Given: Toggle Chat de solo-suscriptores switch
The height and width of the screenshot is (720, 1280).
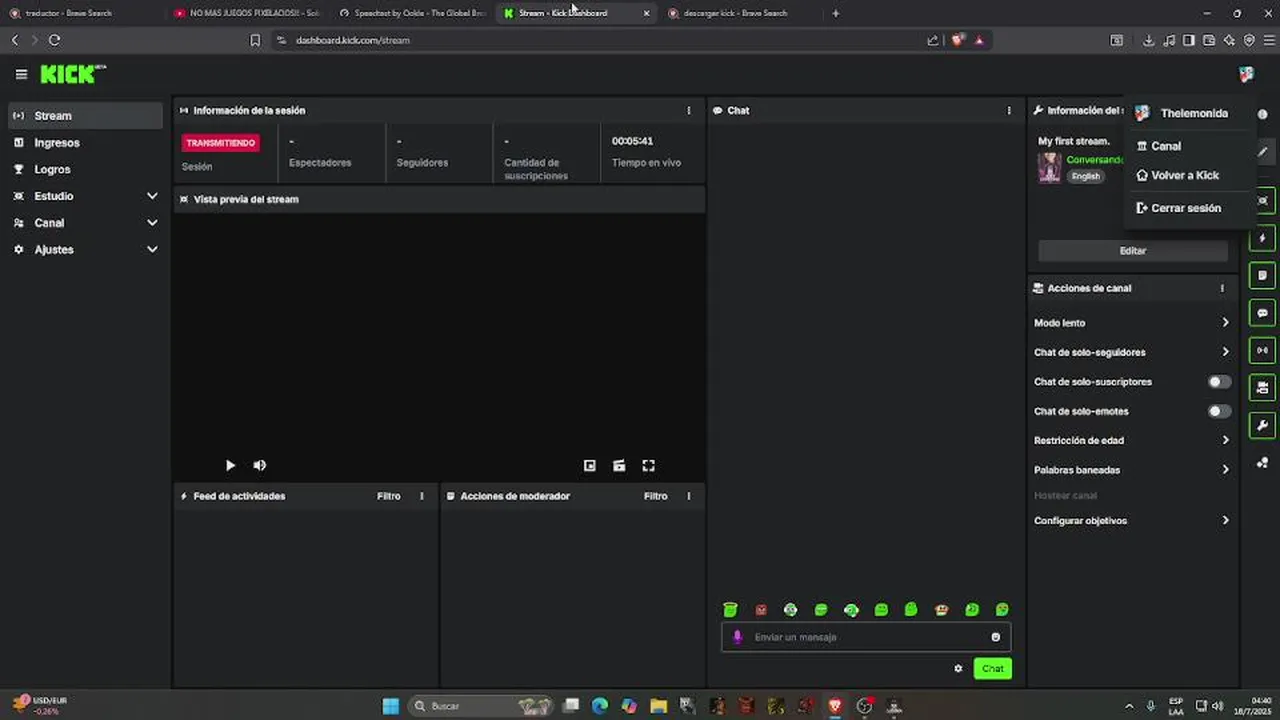Looking at the screenshot, I should click(1219, 382).
